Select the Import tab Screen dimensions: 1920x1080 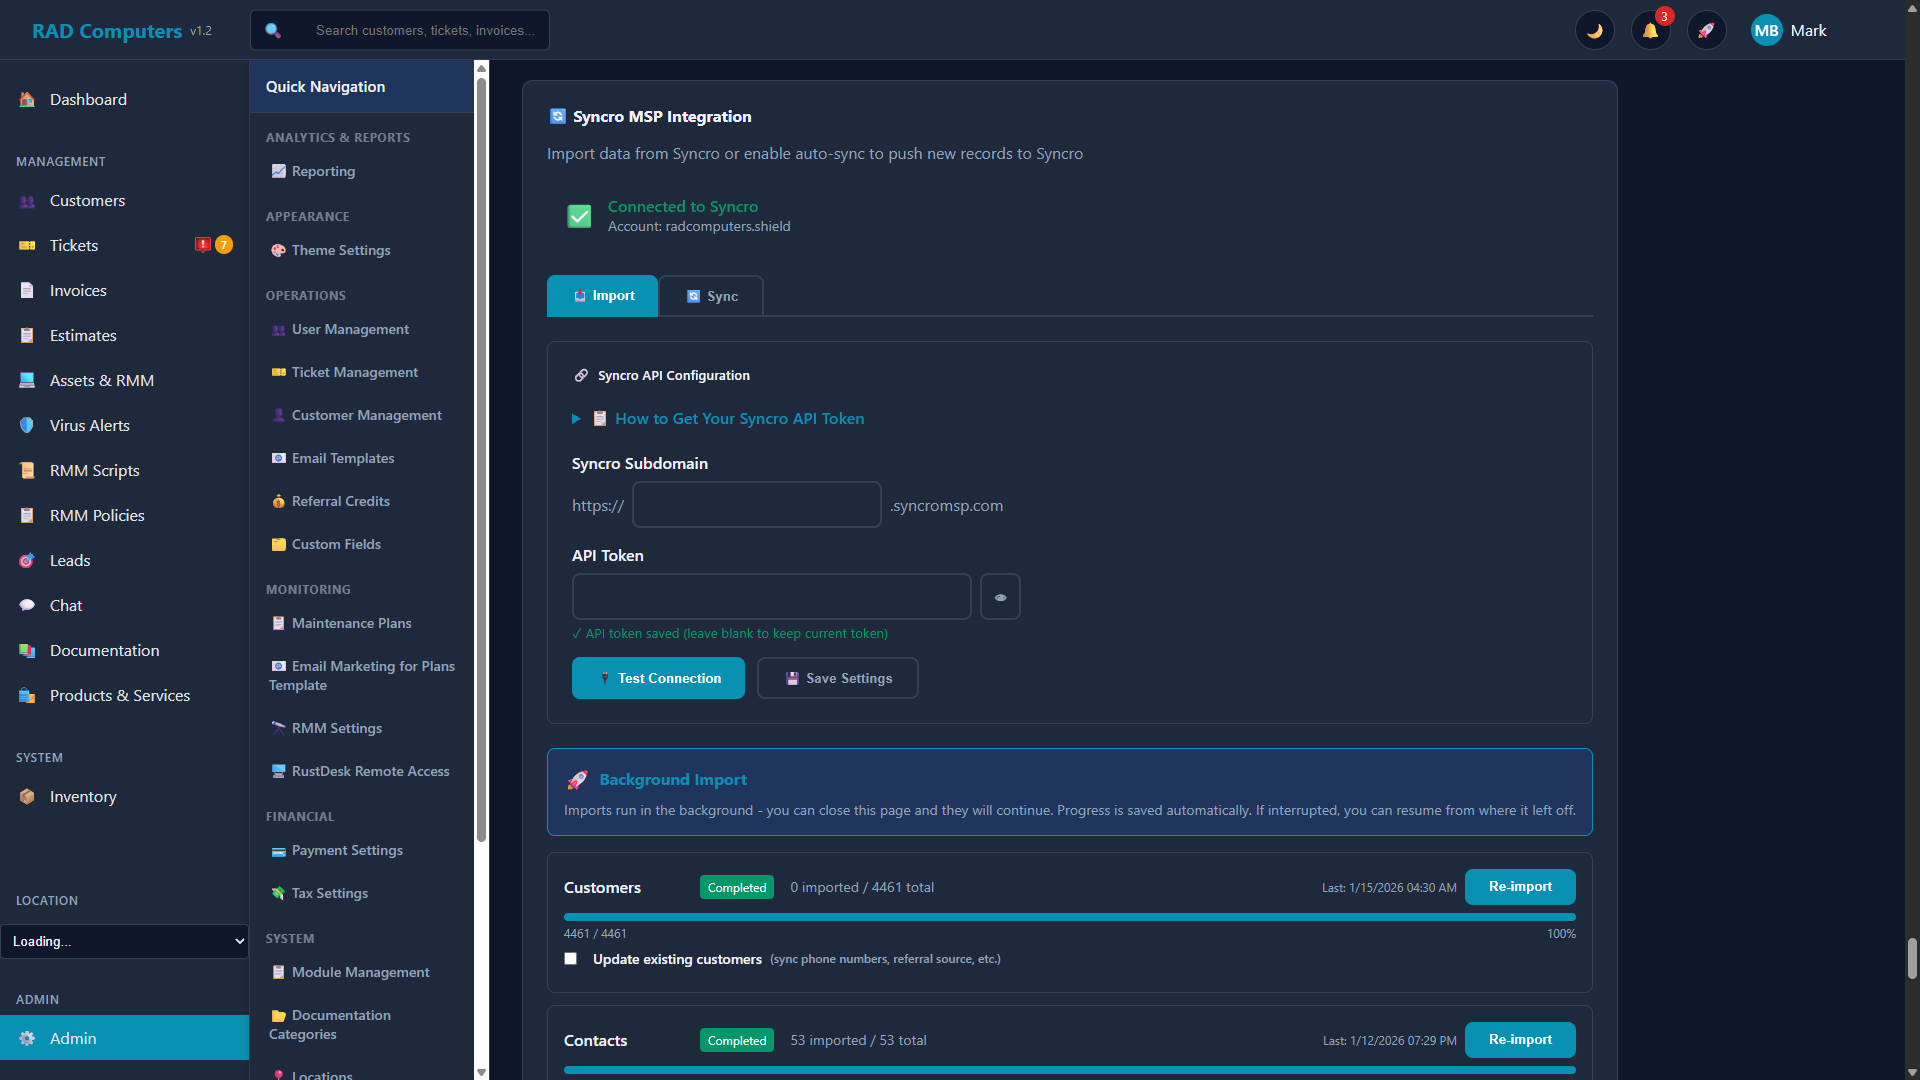(x=602, y=295)
